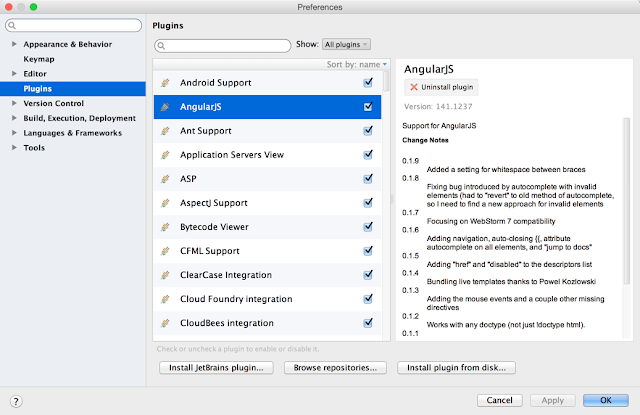Viewport: 640px width, 415px height.
Task: Click the Android Support plugin icon
Action: click(x=165, y=82)
